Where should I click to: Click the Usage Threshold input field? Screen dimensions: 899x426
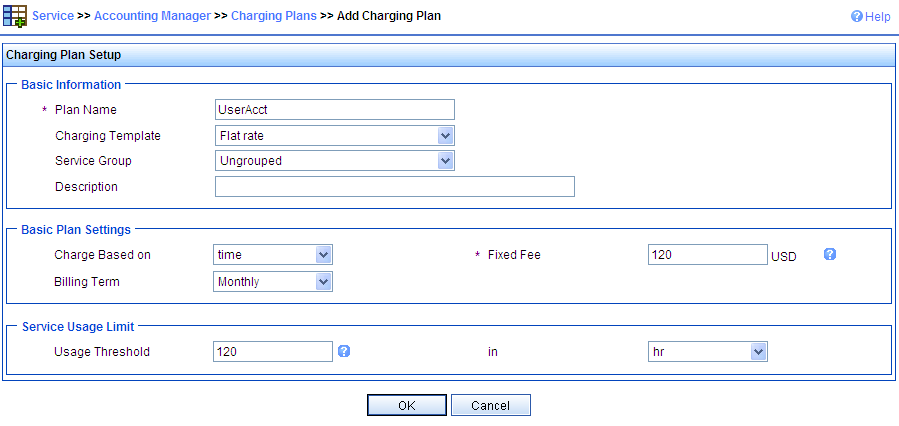[x=273, y=351]
